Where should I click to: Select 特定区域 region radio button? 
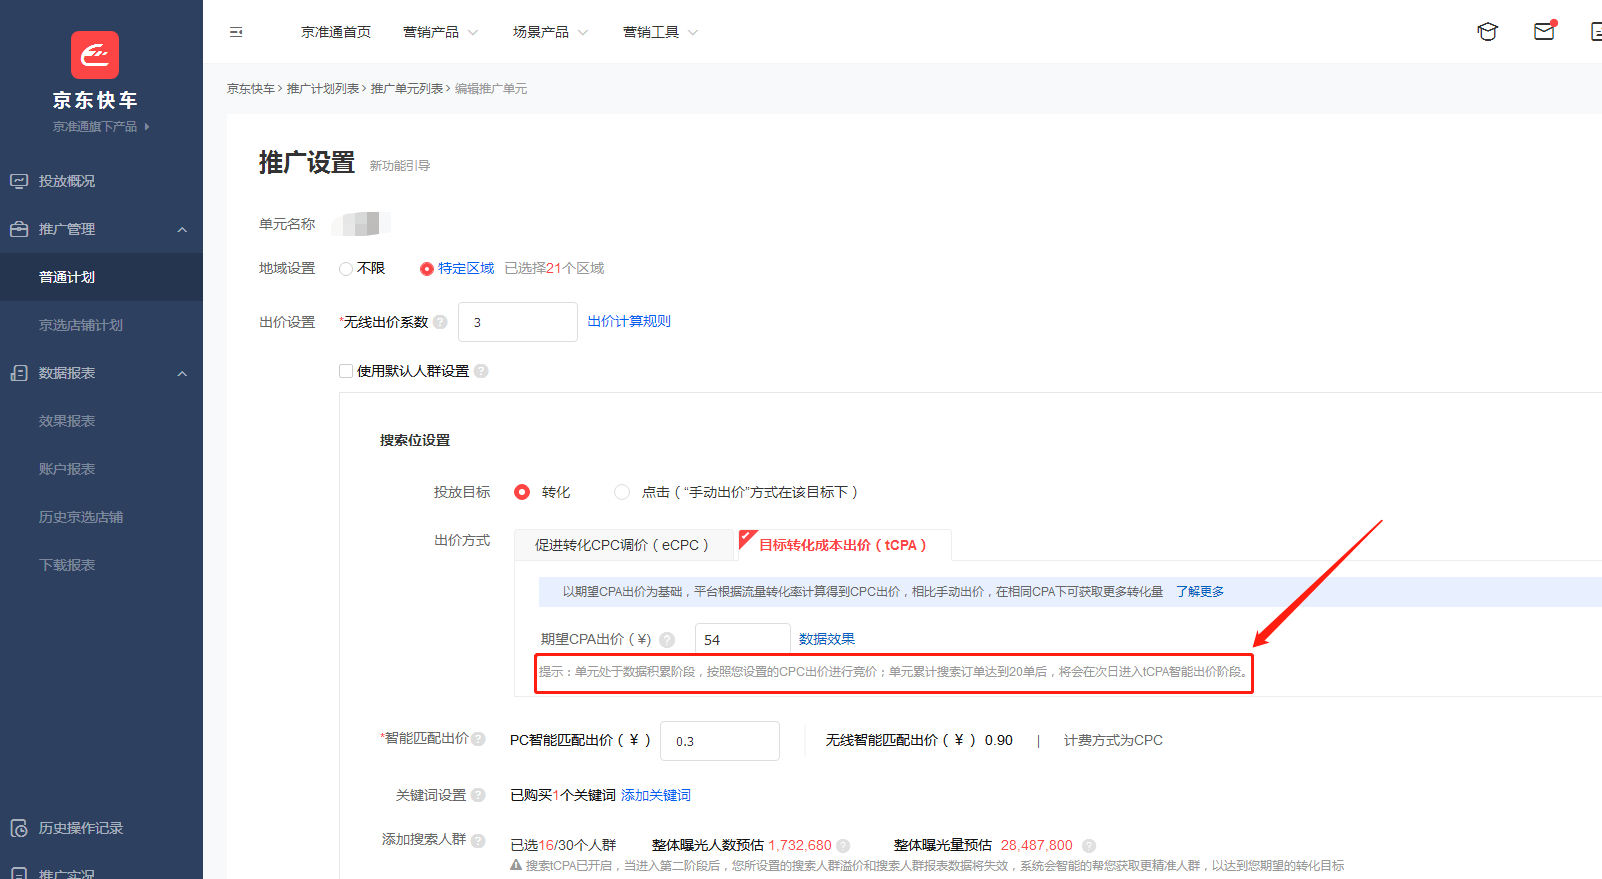[427, 269]
